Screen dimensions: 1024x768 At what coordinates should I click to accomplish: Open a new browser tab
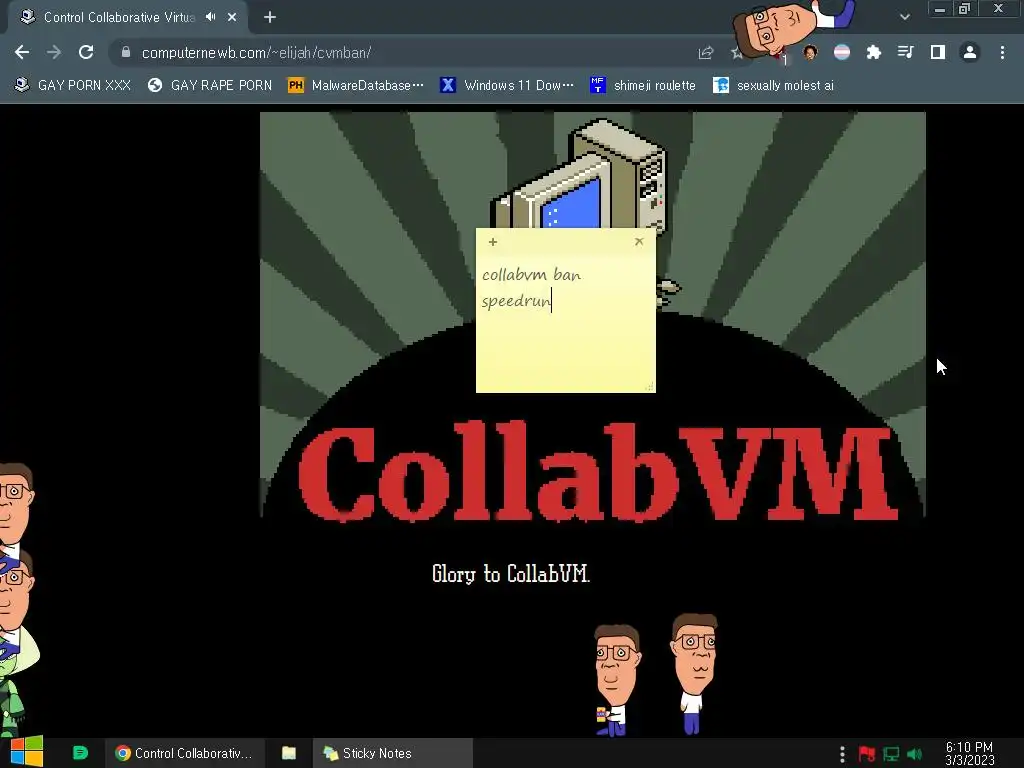pos(270,18)
